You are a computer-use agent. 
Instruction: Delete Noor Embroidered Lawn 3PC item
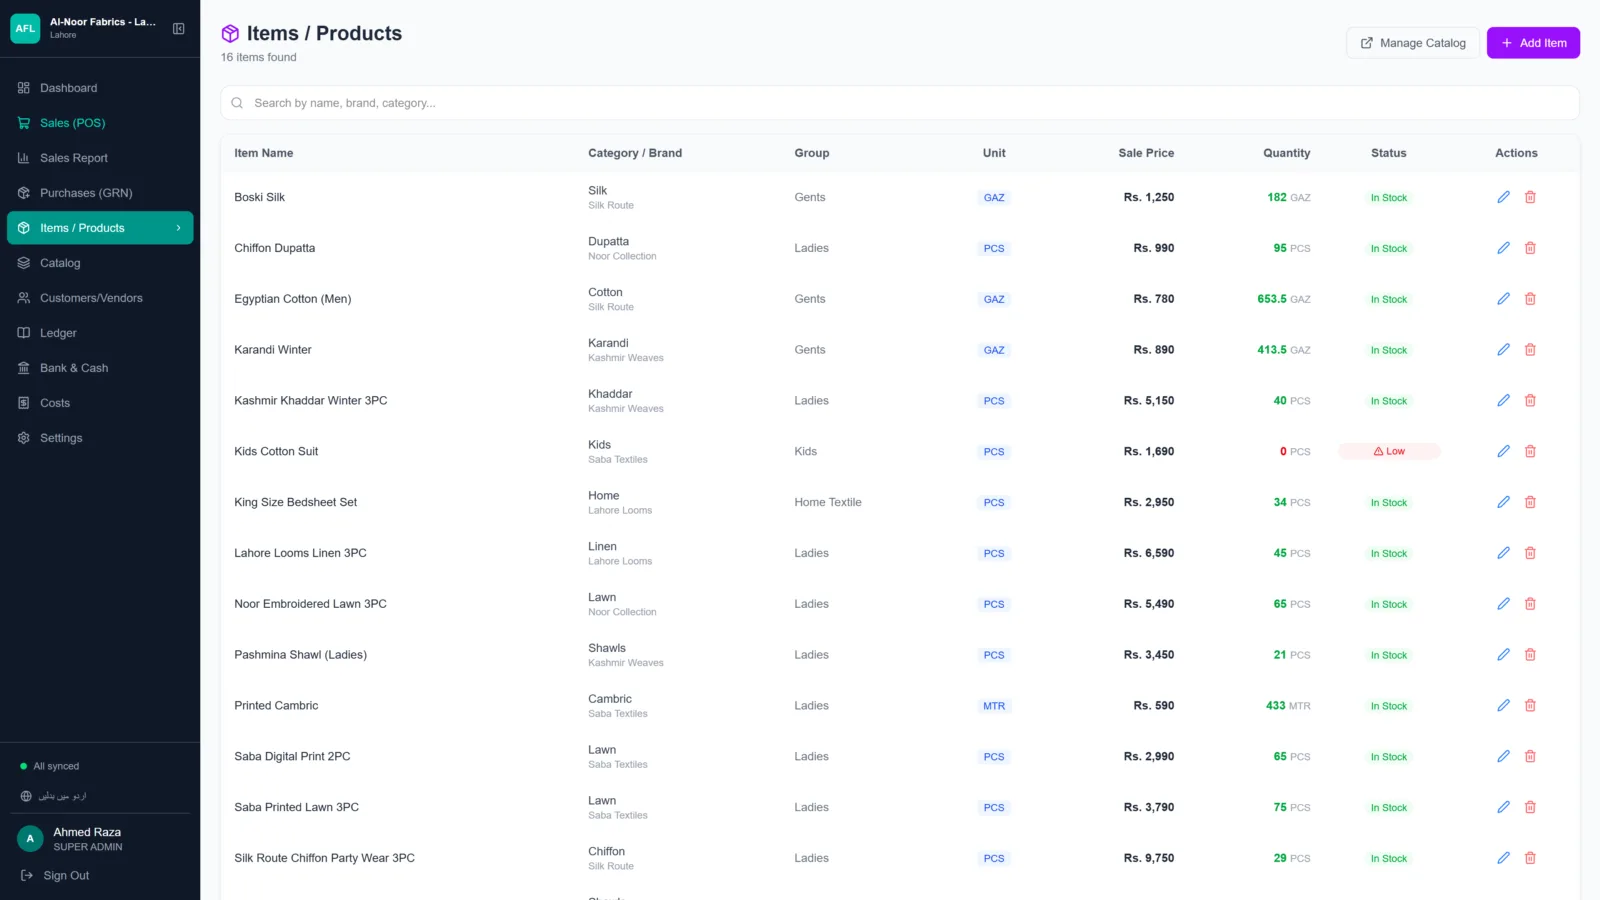click(x=1530, y=604)
